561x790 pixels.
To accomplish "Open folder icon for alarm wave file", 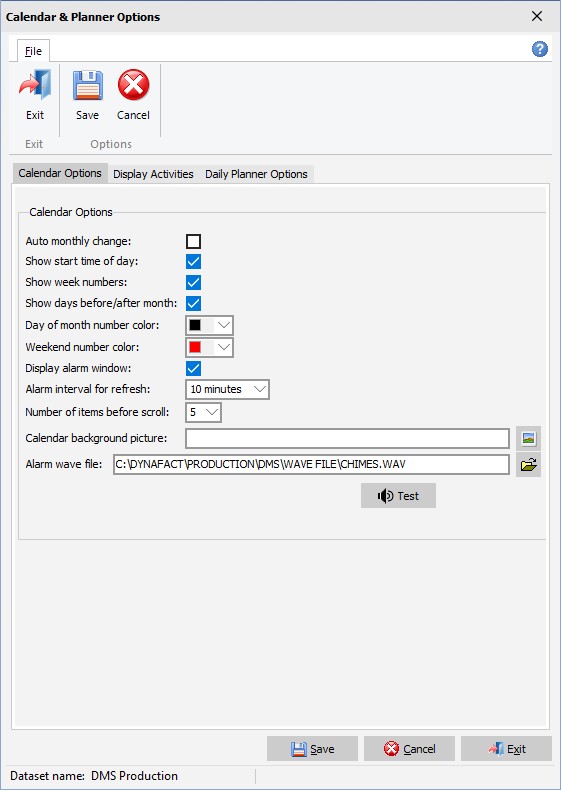I will point(528,465).
